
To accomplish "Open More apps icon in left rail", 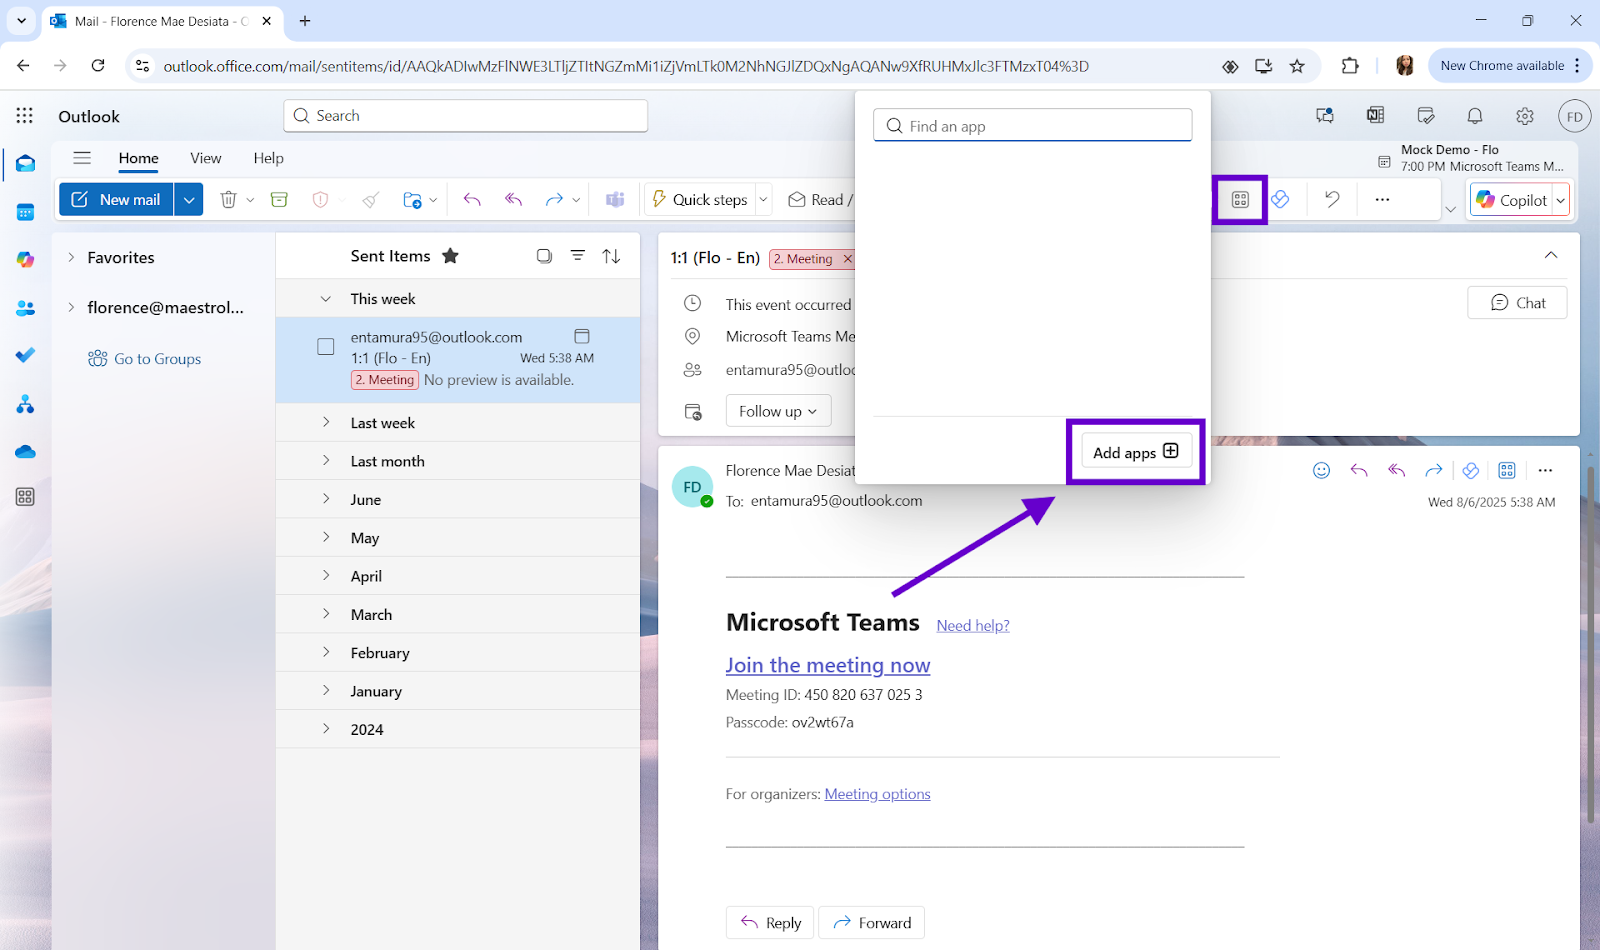I will tap(25, 497).
